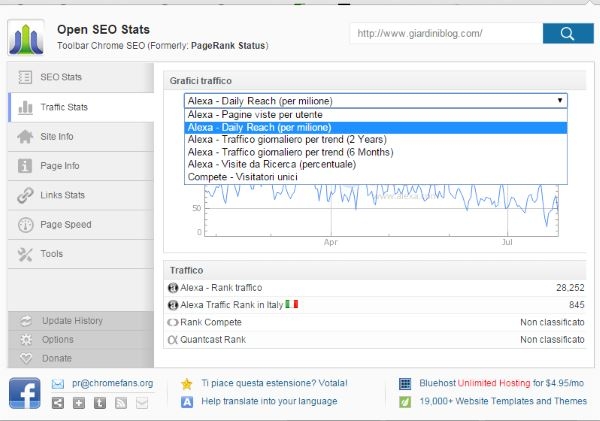This screenshot has width=600, height=421.
Task: Select 'Compete - Visitatori unici' option
Action: point(375,177)
